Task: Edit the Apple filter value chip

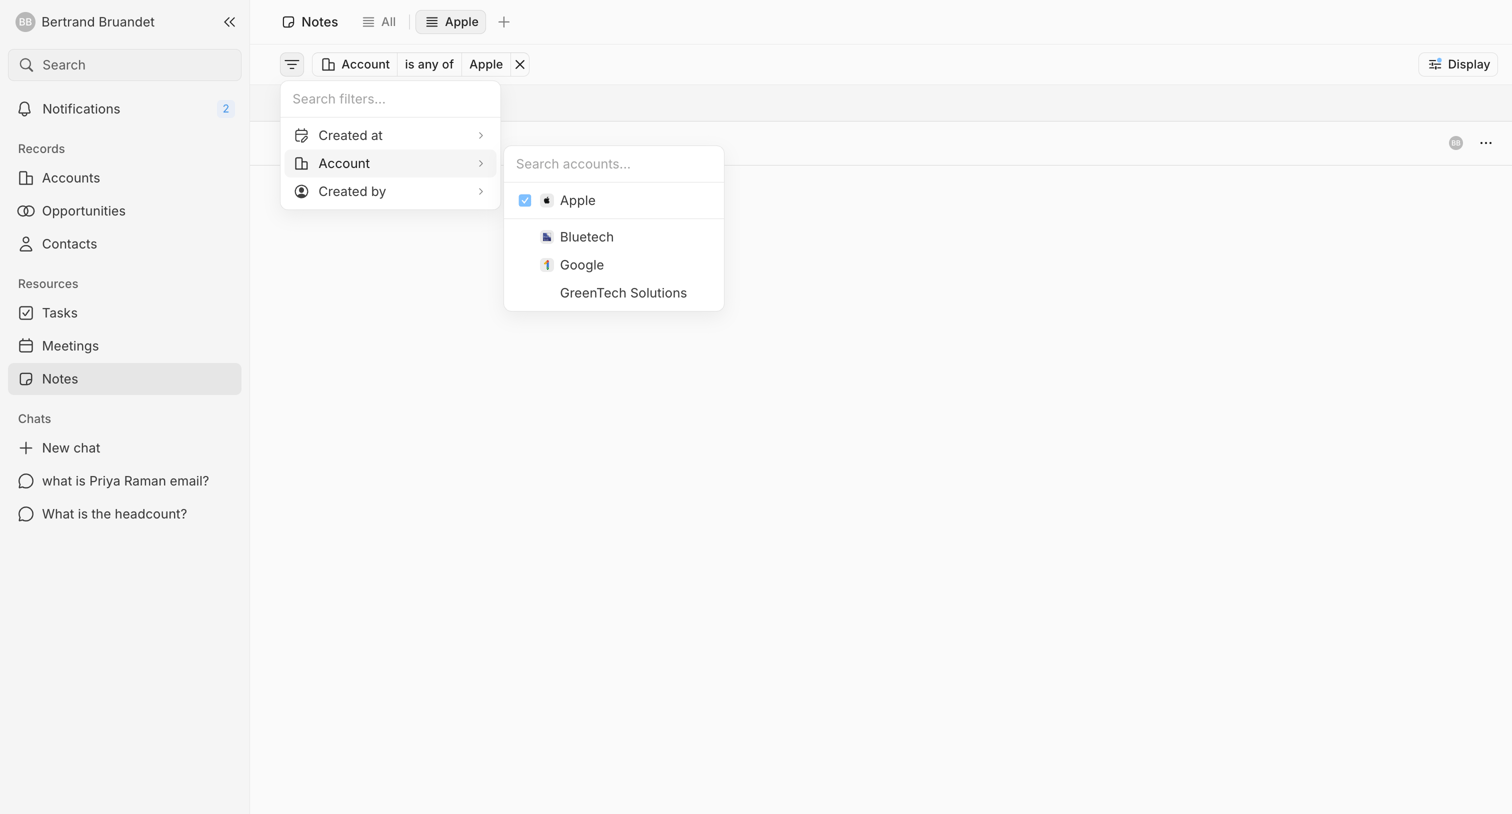Action: pyautogui.click(x=486, y=64)
